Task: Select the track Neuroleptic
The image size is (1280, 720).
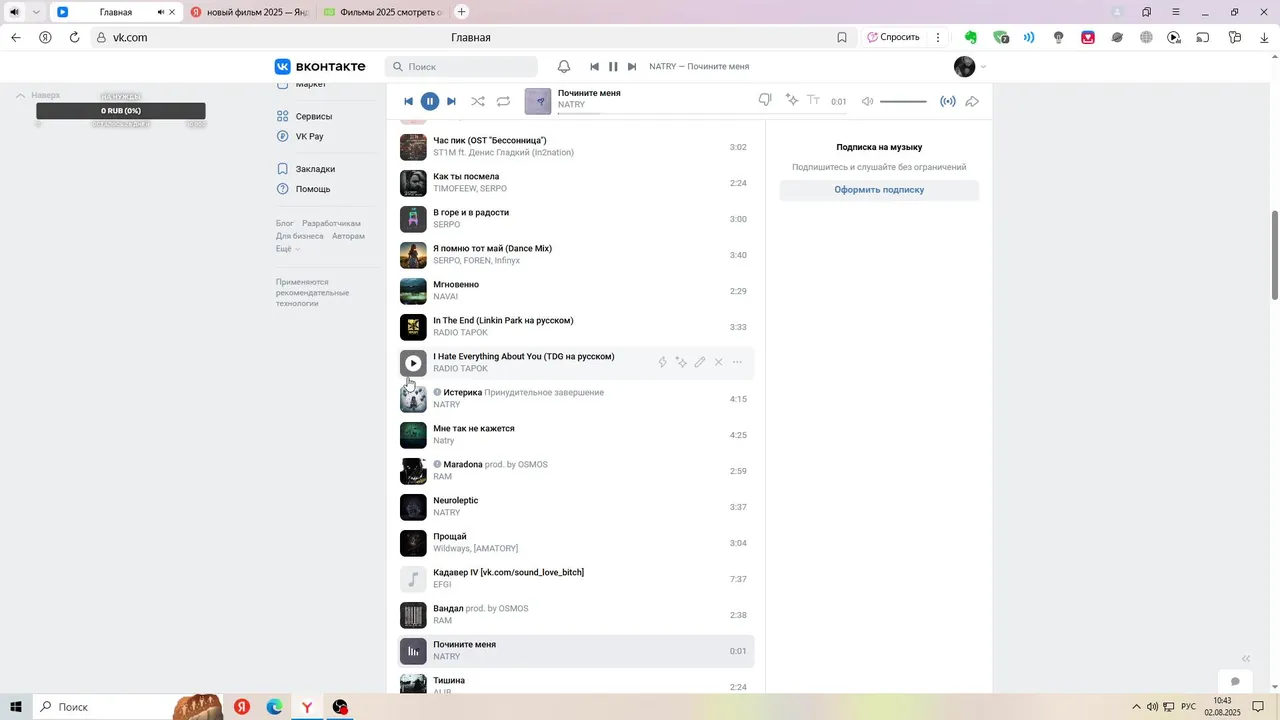Action: click(x=576, y=507)
